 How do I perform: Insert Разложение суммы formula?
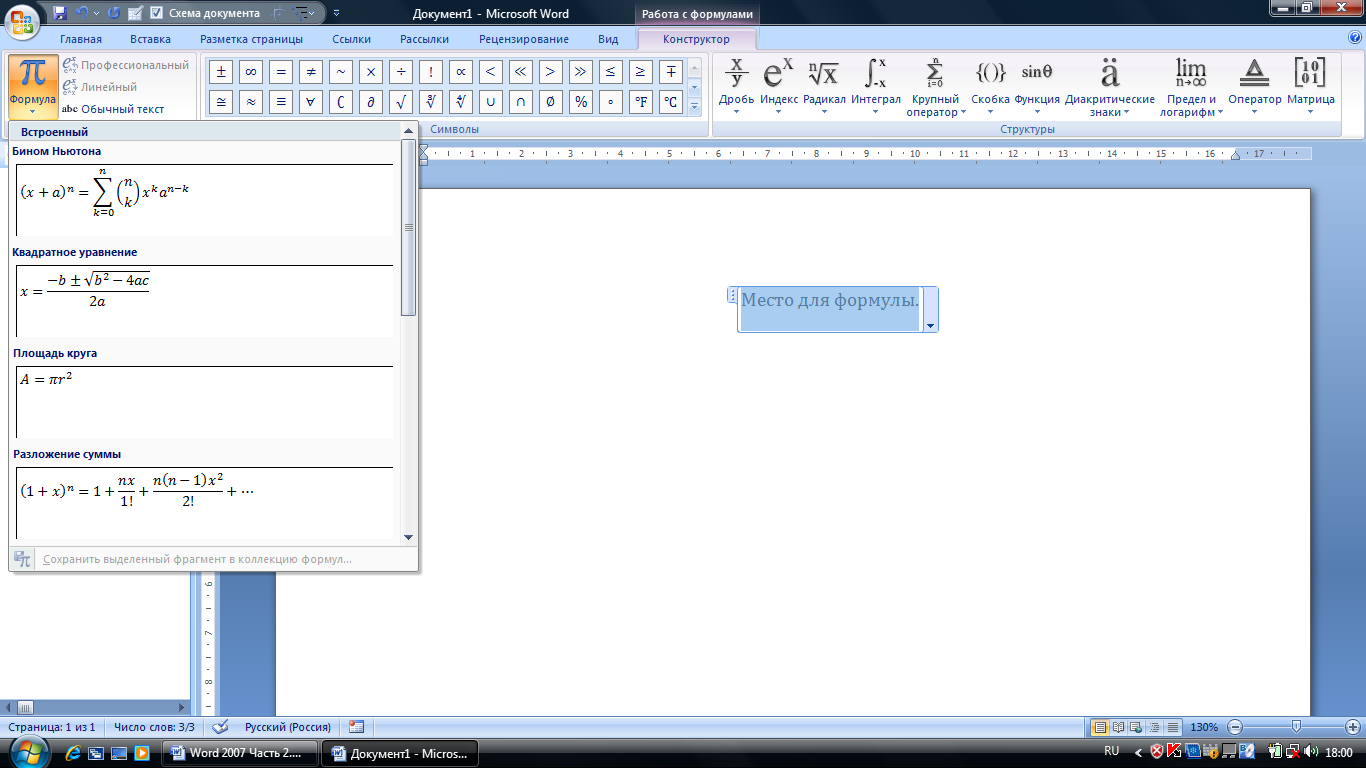(x=205, y=502)
